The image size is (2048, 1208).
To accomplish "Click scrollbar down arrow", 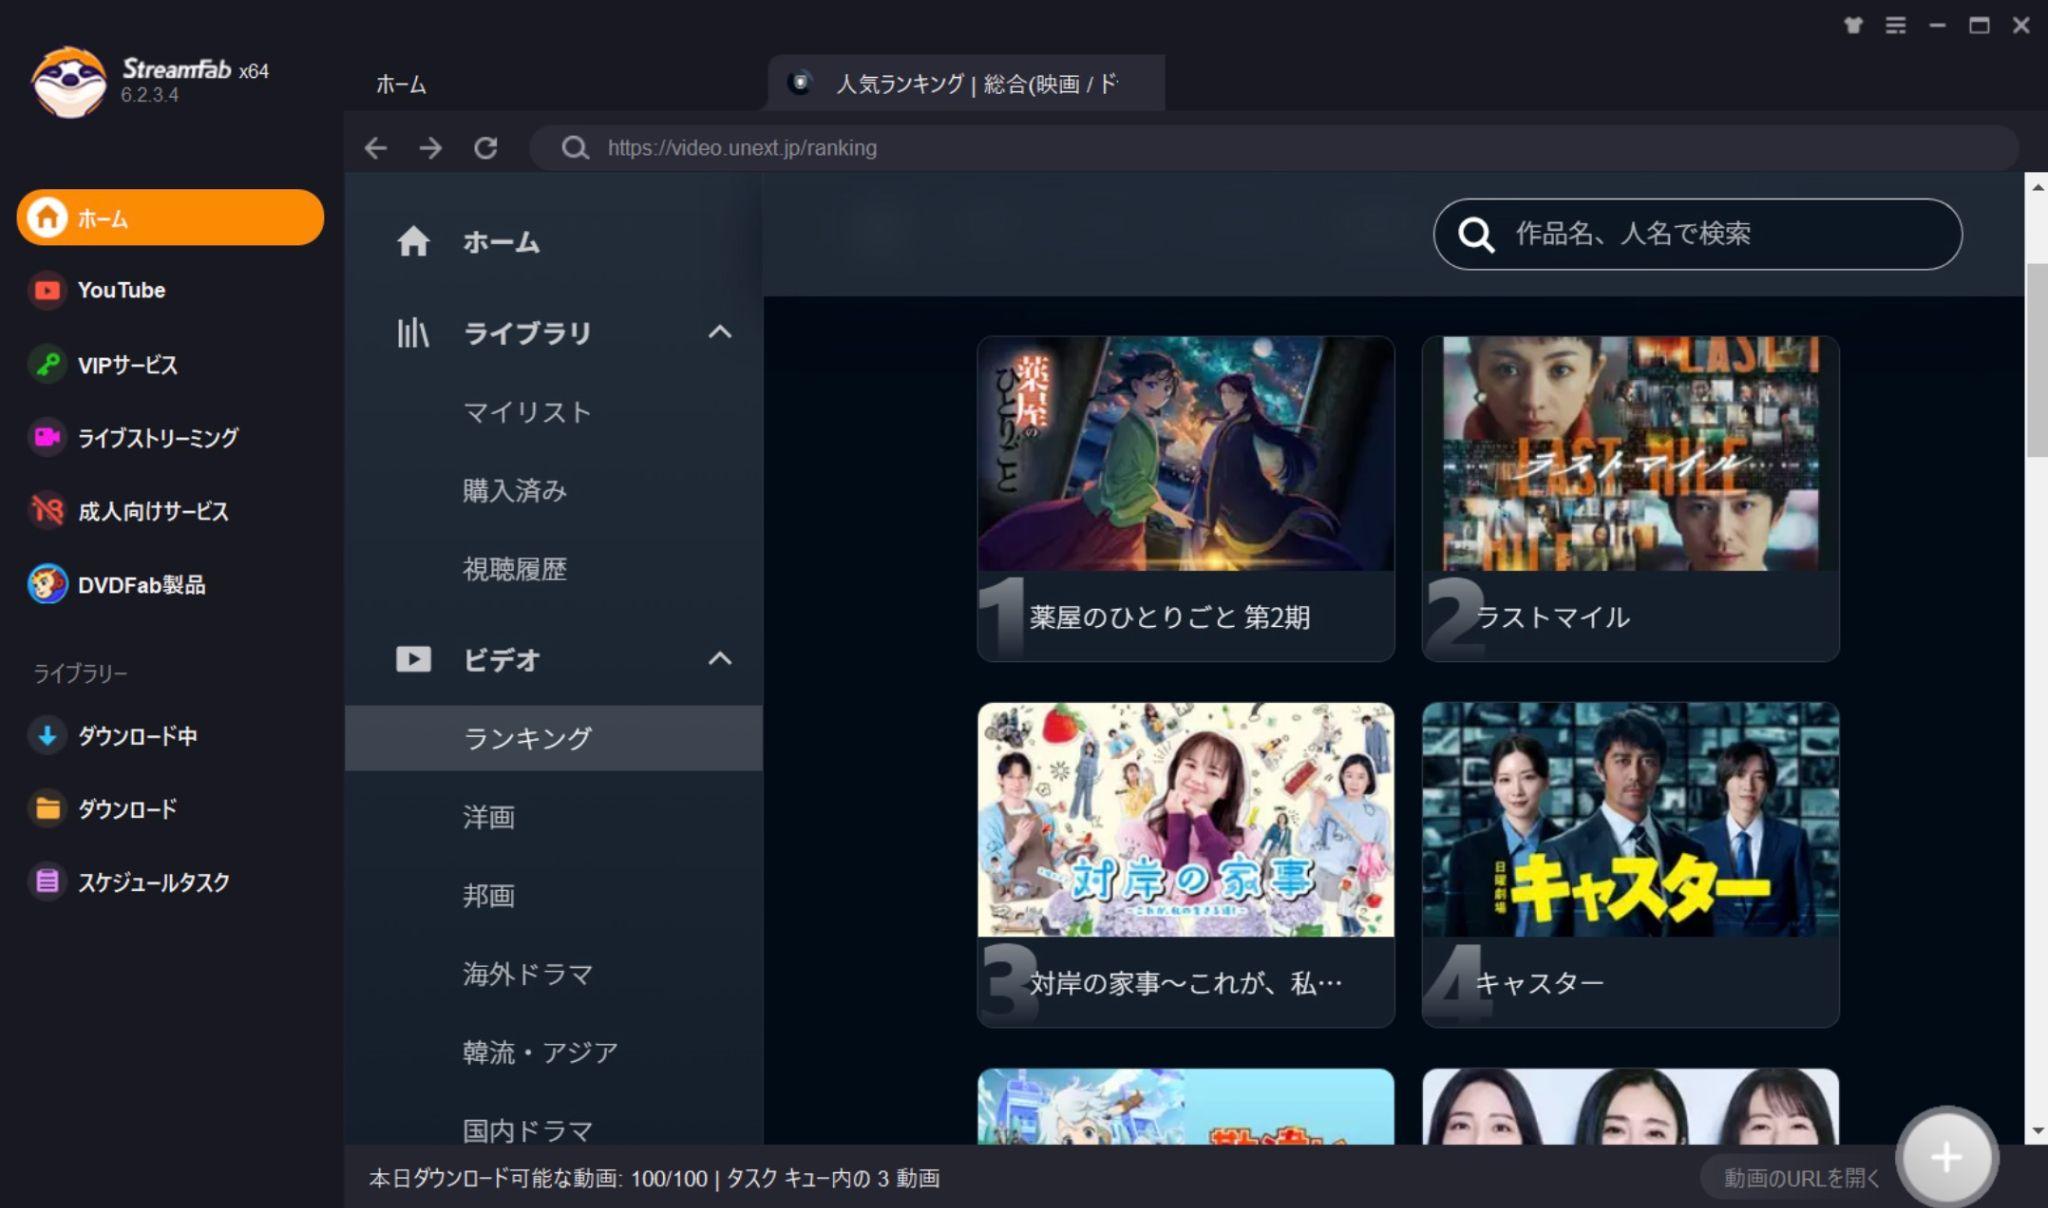I will tap(2036, 1131).
